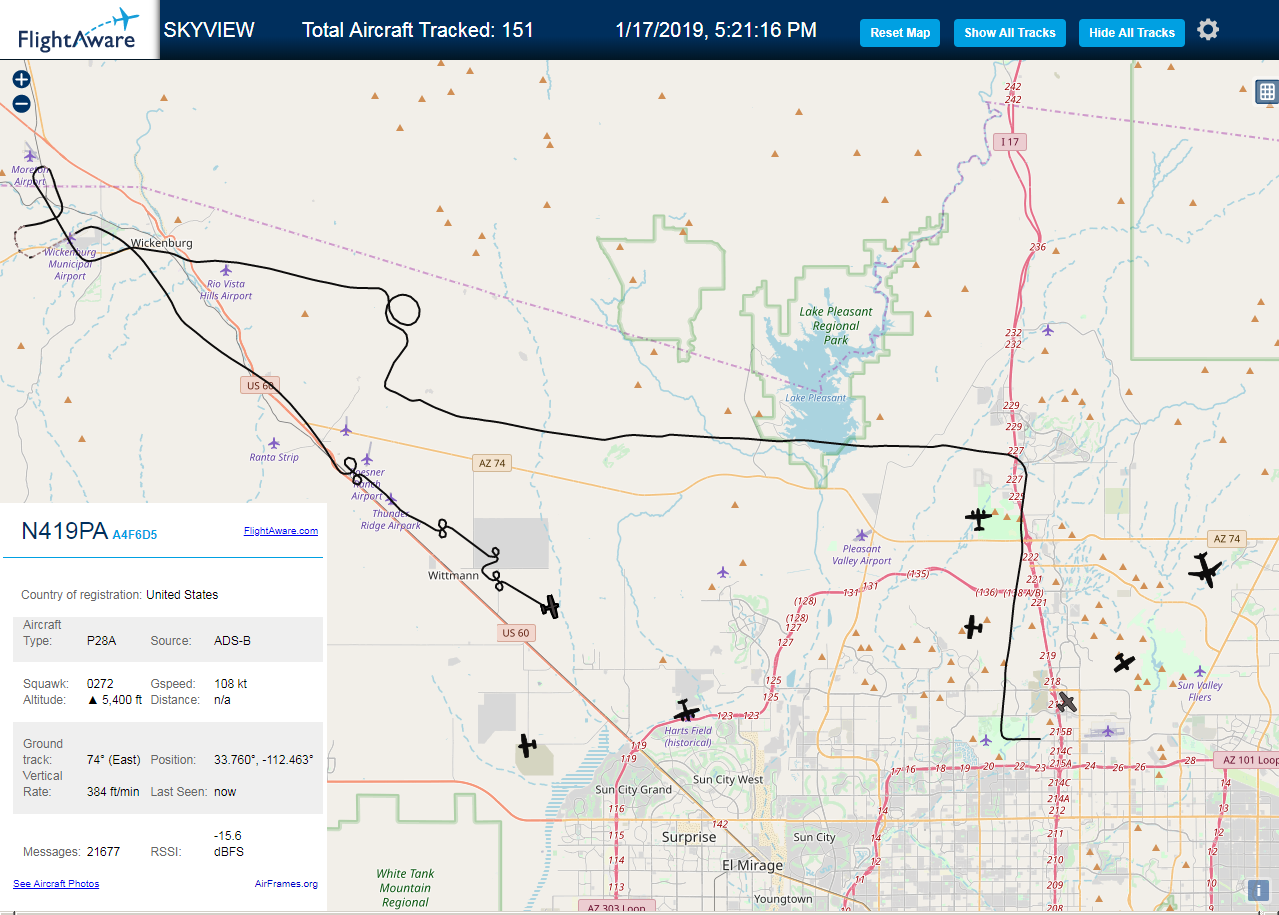
Task: Click the Surprise city label
Action: click(x=689, y=836)
